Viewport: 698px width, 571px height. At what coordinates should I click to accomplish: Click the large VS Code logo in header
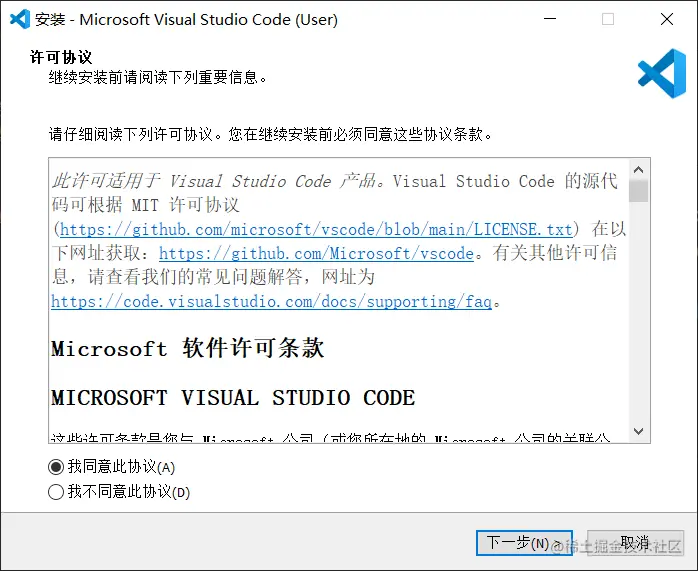tap(662, 73)
